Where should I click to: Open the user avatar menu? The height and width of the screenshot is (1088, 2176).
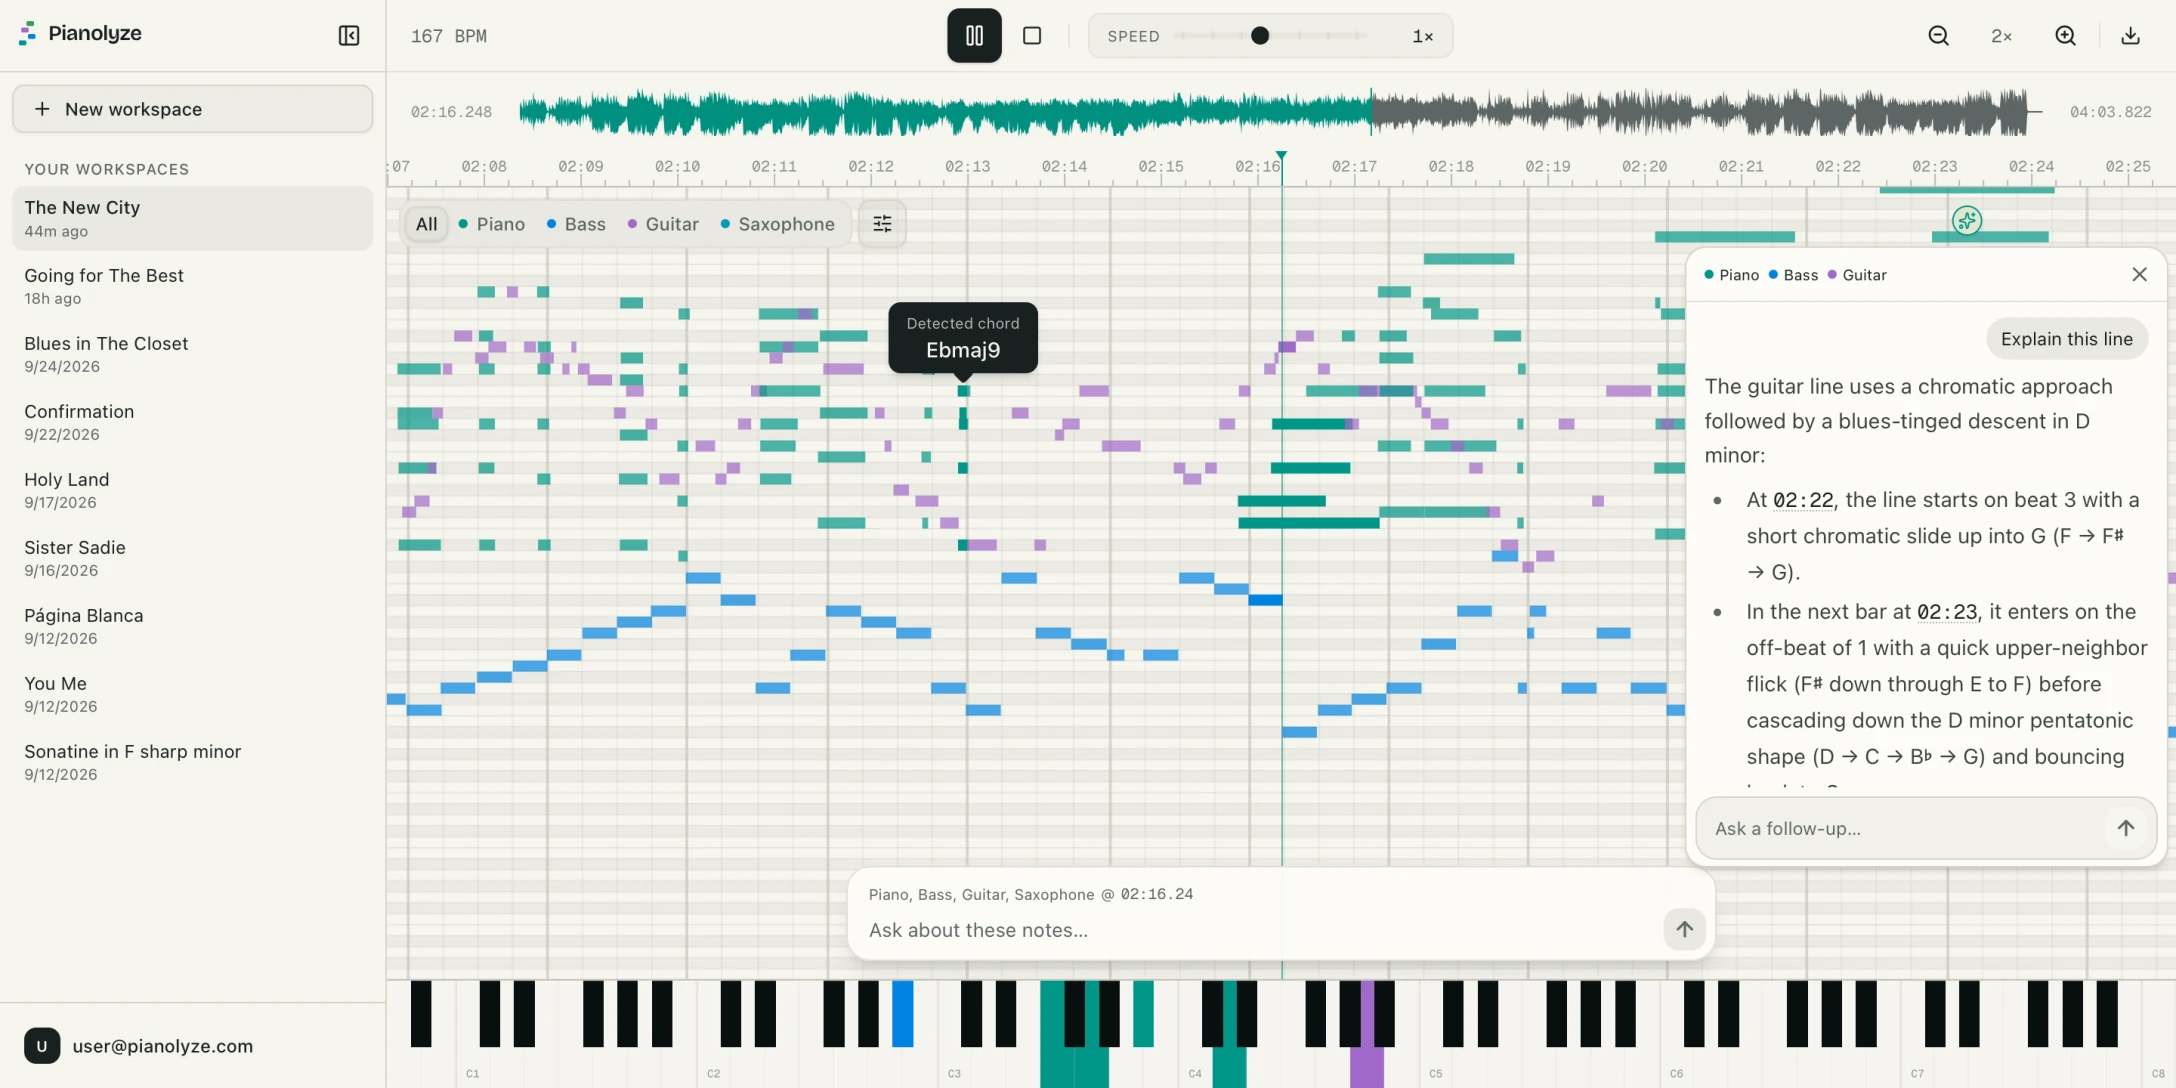coord(42,1046)
